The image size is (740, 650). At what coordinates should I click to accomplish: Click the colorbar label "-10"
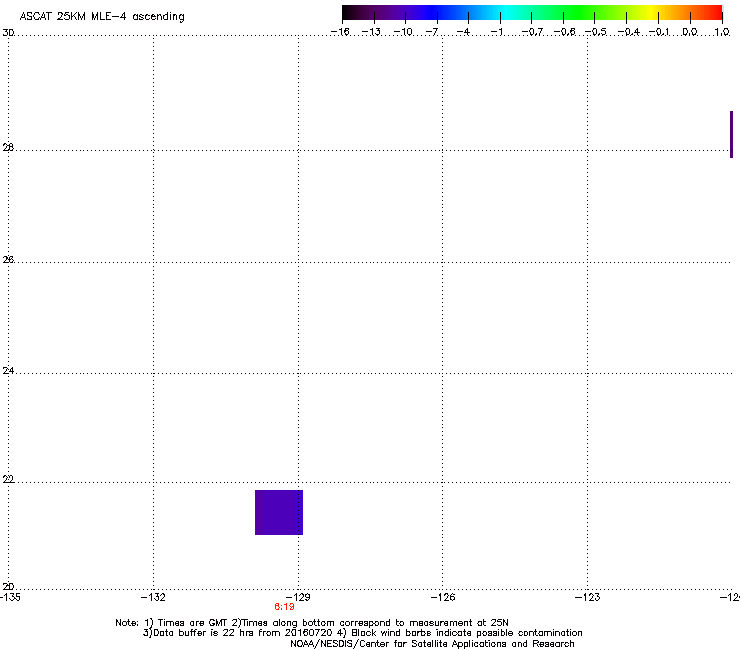click(x=403, y=32)
